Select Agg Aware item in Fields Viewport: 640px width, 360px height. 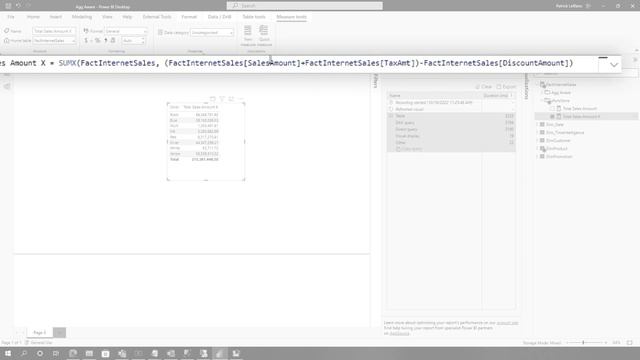(x=561, y=93)
